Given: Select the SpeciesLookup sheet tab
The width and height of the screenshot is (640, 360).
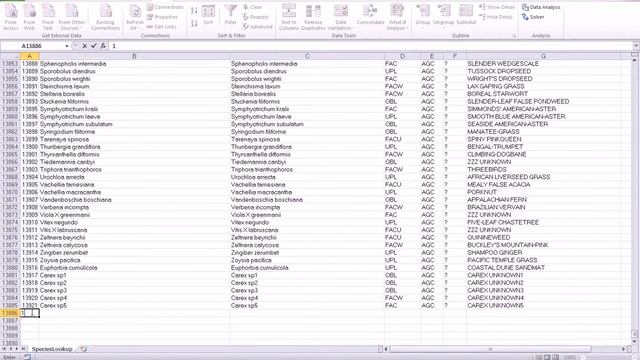Looking at the screenshot, I should (52, 349).
